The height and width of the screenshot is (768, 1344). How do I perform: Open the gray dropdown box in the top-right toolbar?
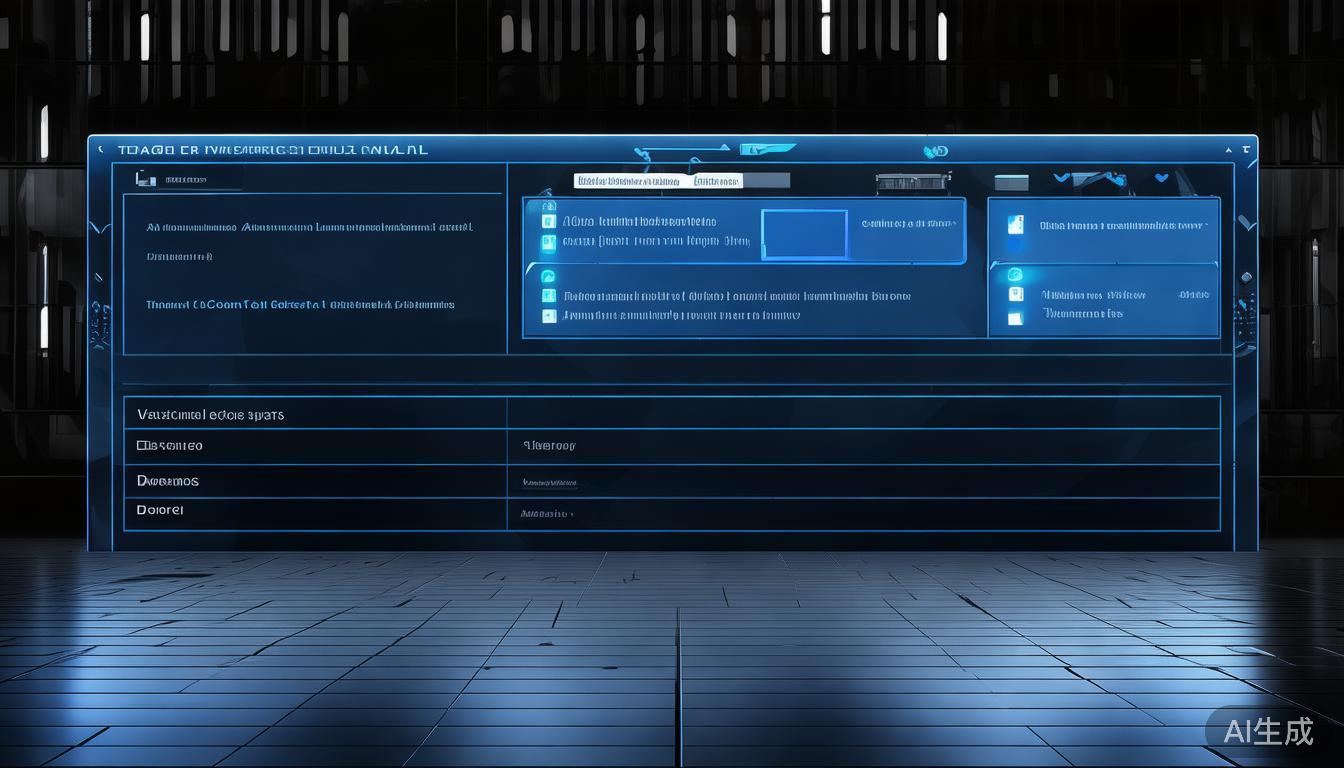pyautogui.click(x=1011, y=182)
